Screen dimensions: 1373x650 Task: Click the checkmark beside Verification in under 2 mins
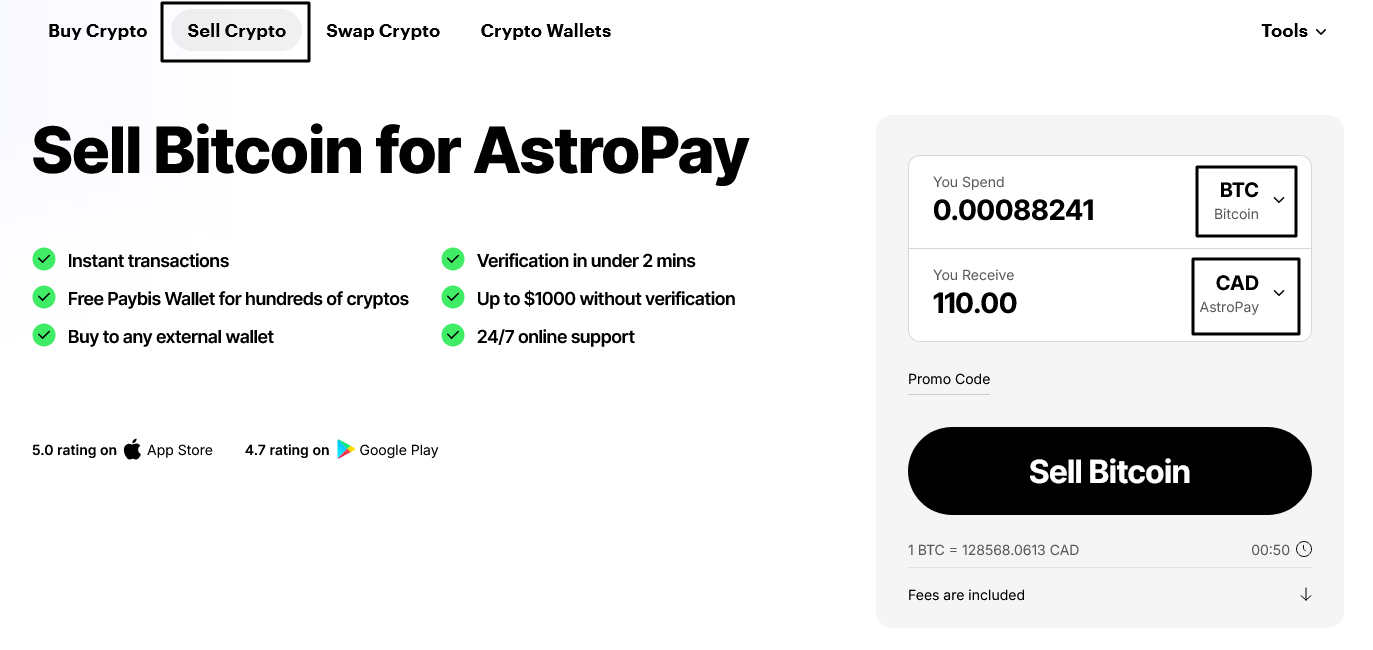pos(452,259)
